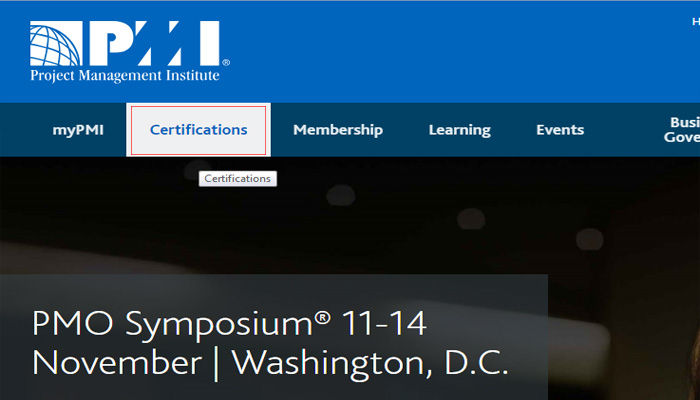
Task: Click the partially visible Business Gove… nav item
Action: [682, 129]
